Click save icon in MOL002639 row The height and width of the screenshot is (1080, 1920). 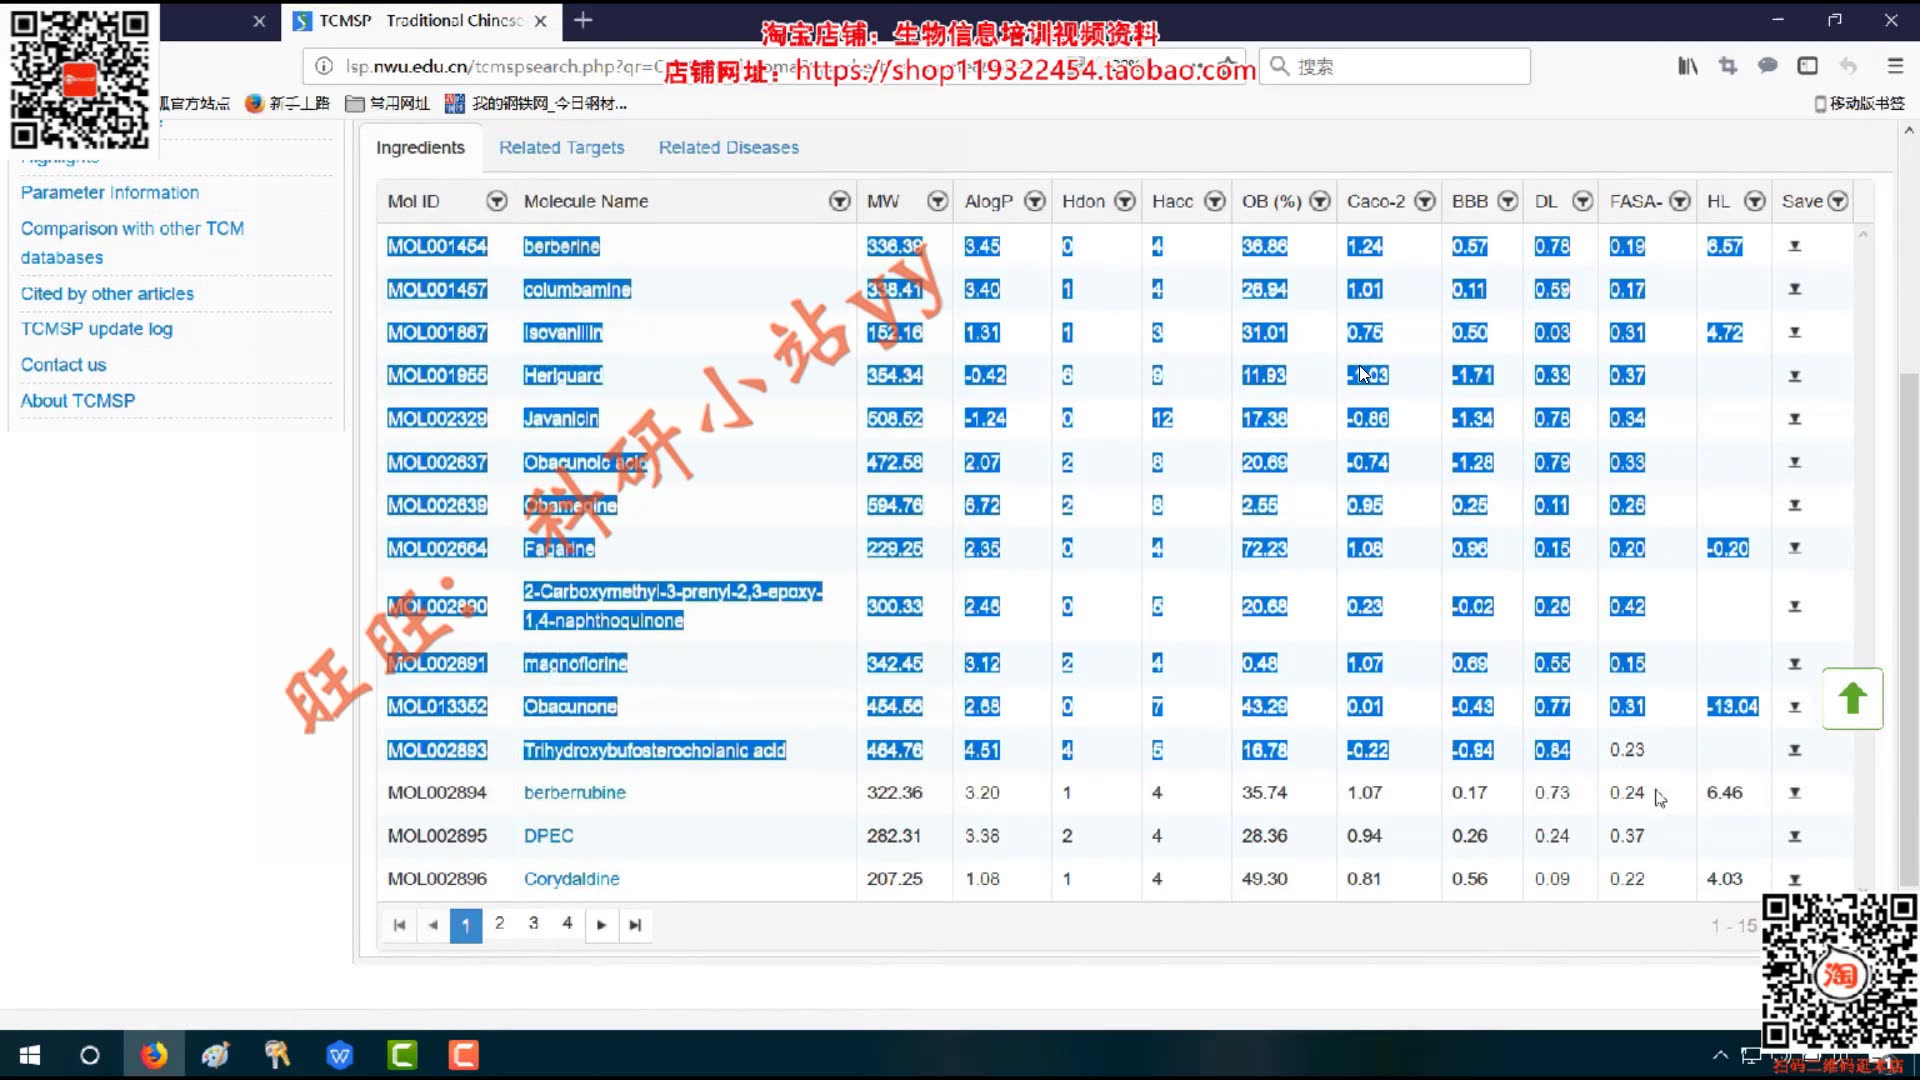pos(1795,505)
